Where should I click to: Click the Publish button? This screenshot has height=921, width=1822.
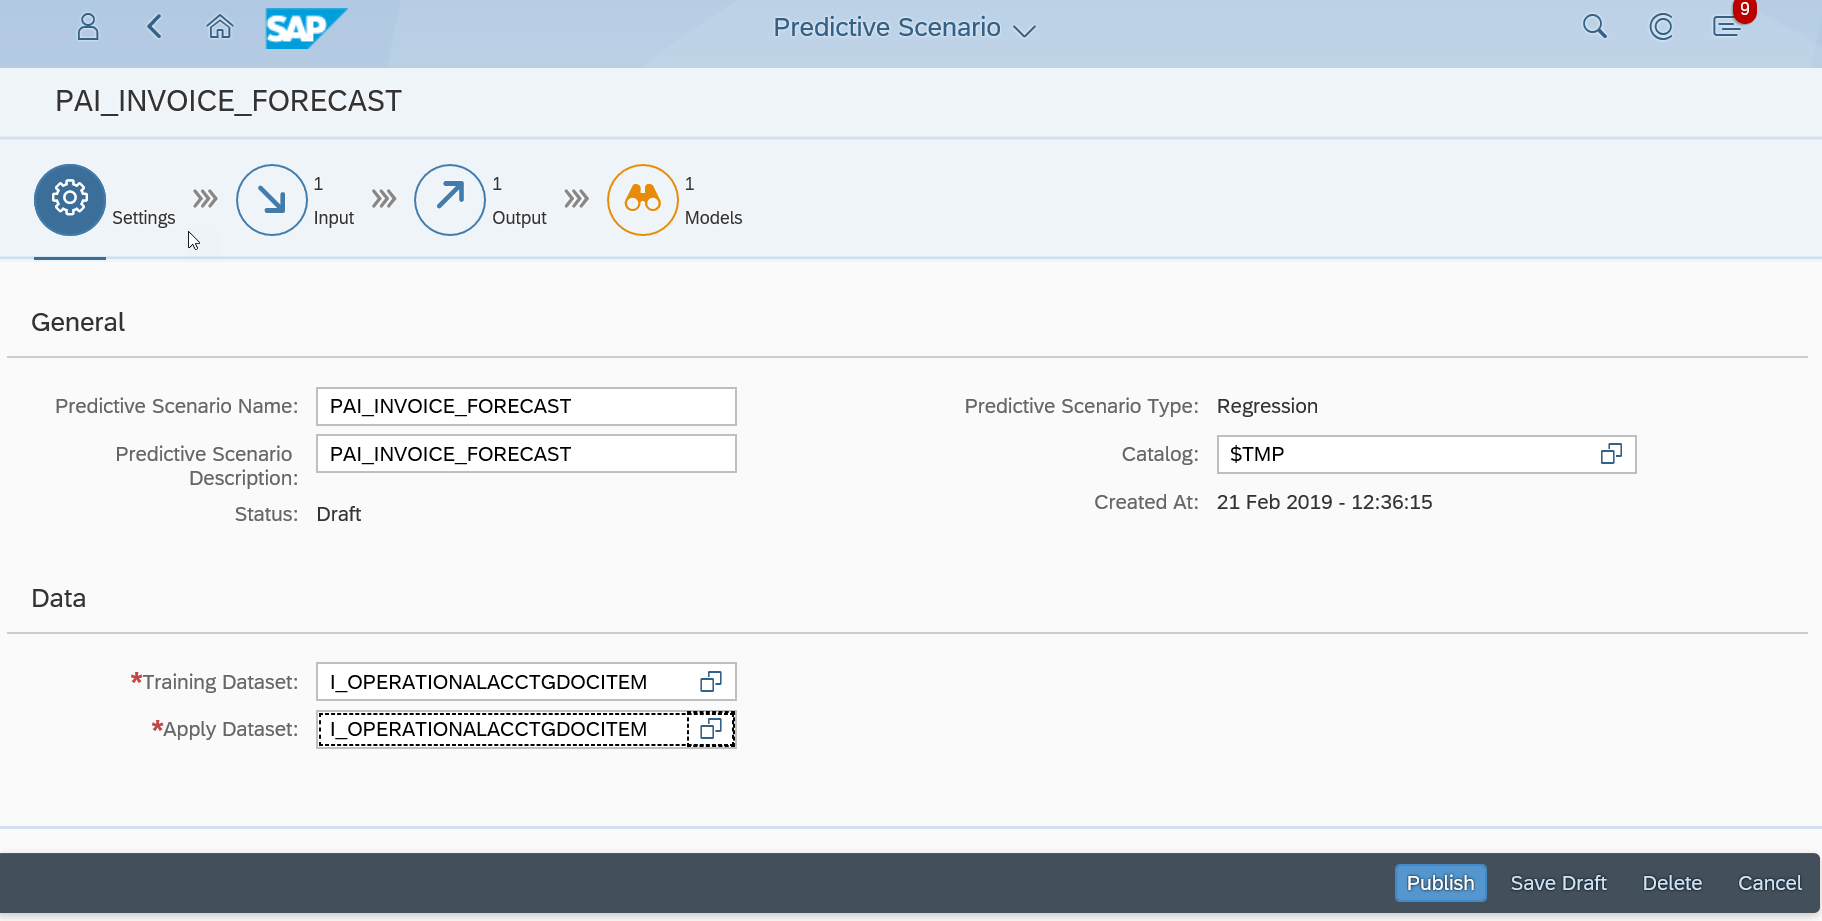pos(1440,883)
